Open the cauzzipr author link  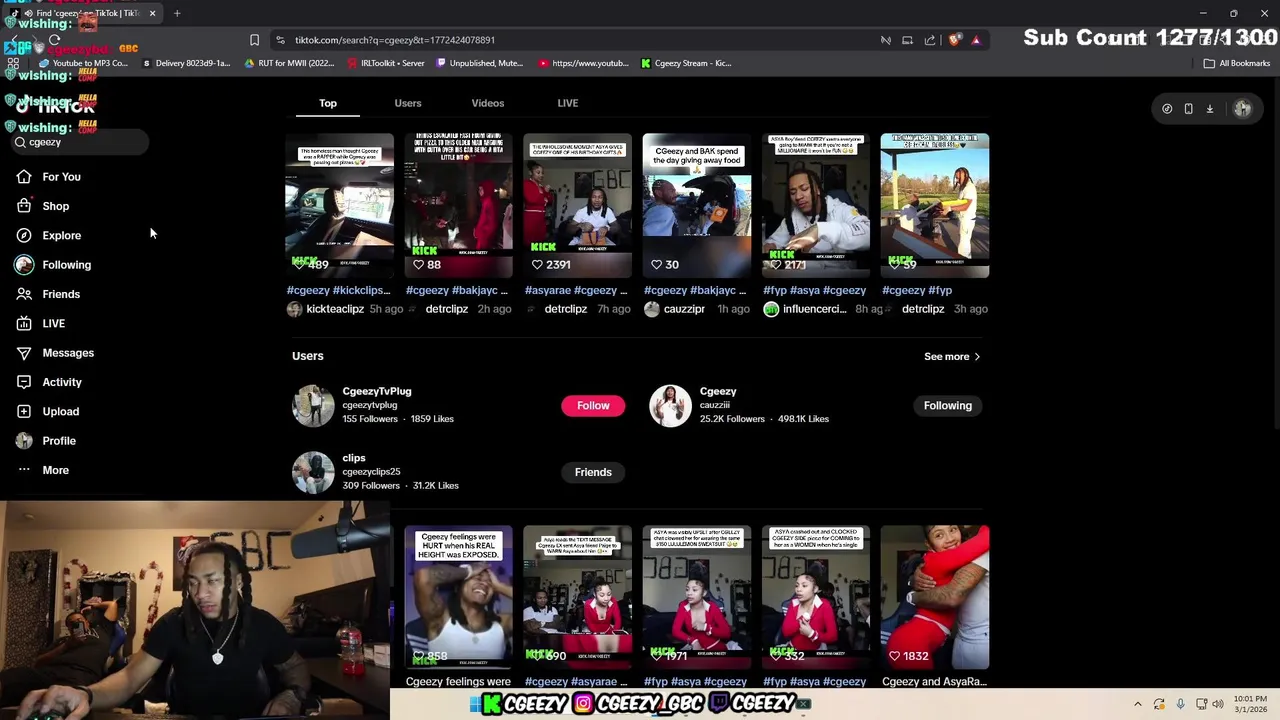click(684, 309)
